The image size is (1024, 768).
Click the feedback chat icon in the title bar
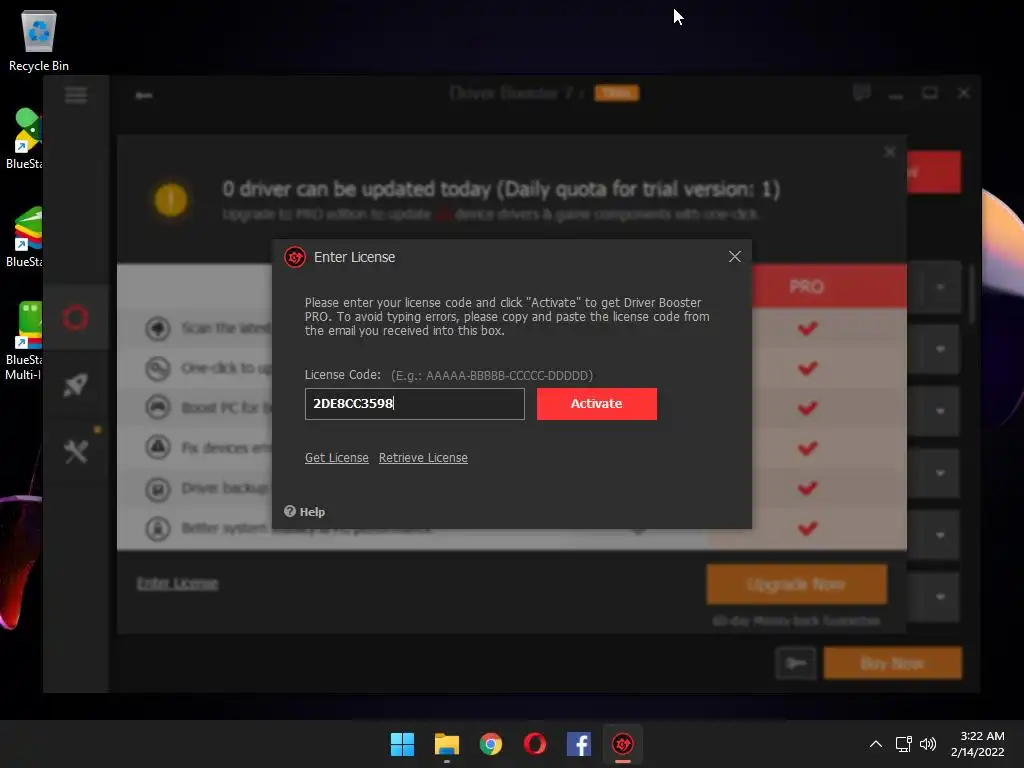click(861, 93)
